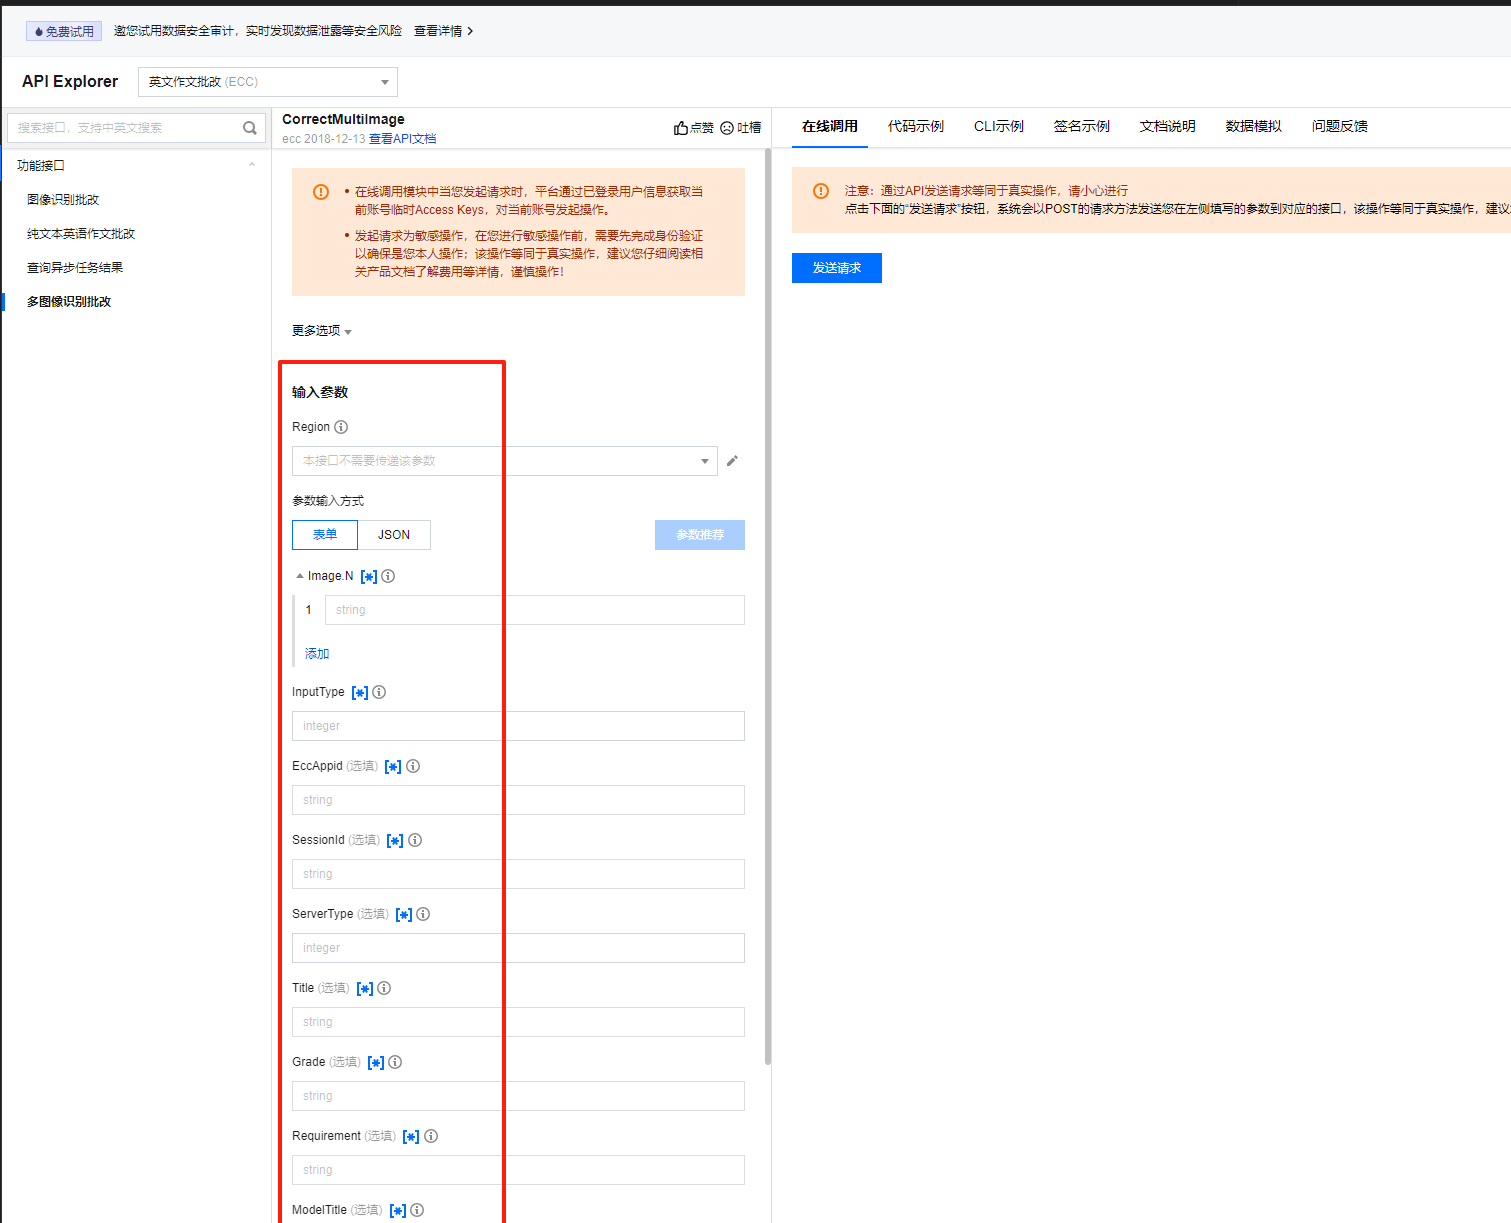Click the variable [*] icon for SessionId
Screen dimensions: 1511x1223
(395, 841)
